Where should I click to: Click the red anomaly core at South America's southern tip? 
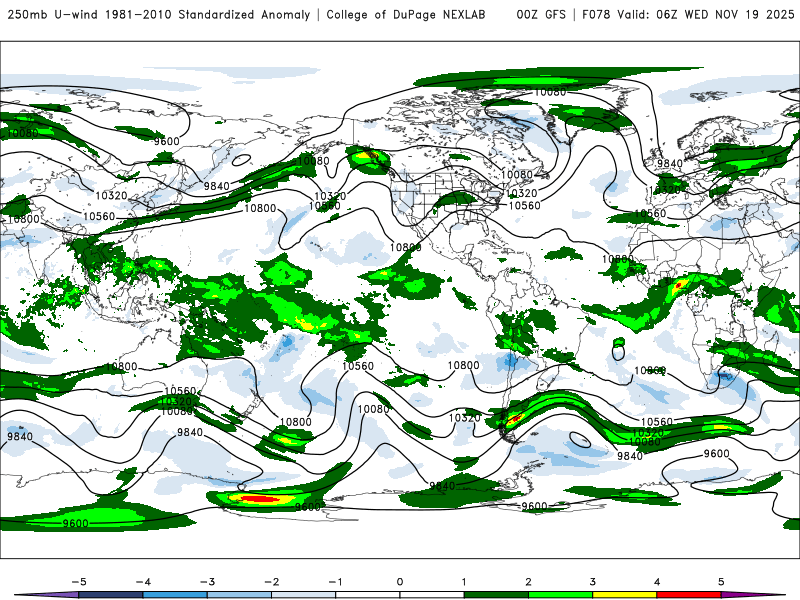pyautogui.click(x=514, y=419)
